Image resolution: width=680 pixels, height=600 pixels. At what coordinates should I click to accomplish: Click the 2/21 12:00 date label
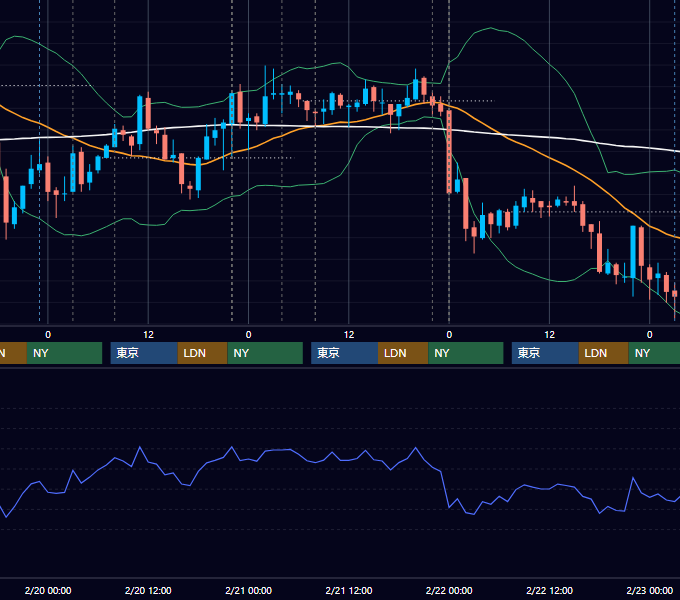(349, 590)
